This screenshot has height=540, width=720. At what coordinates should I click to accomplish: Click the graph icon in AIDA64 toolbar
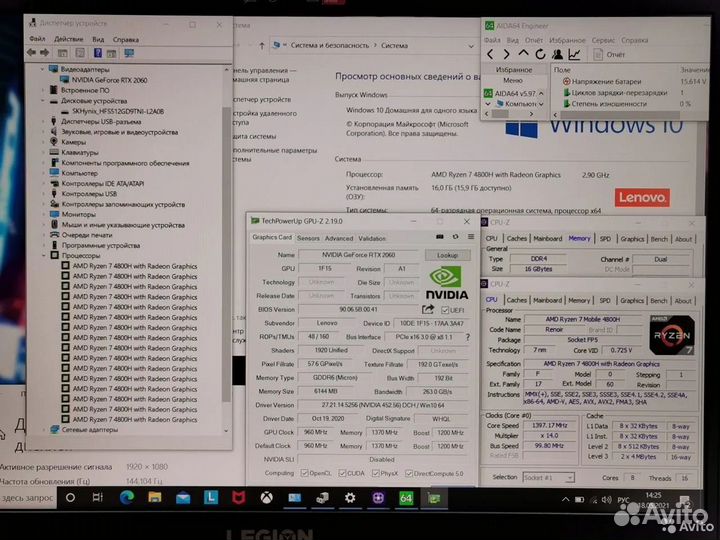click(574, 55)
